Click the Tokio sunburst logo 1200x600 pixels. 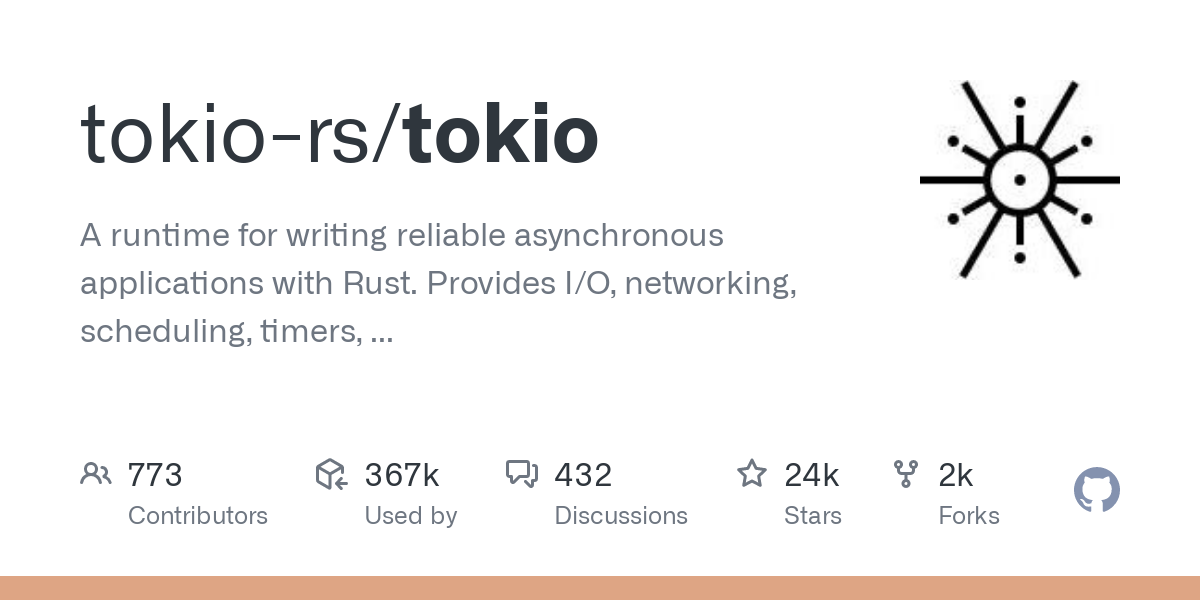[x=1019, y=180]
